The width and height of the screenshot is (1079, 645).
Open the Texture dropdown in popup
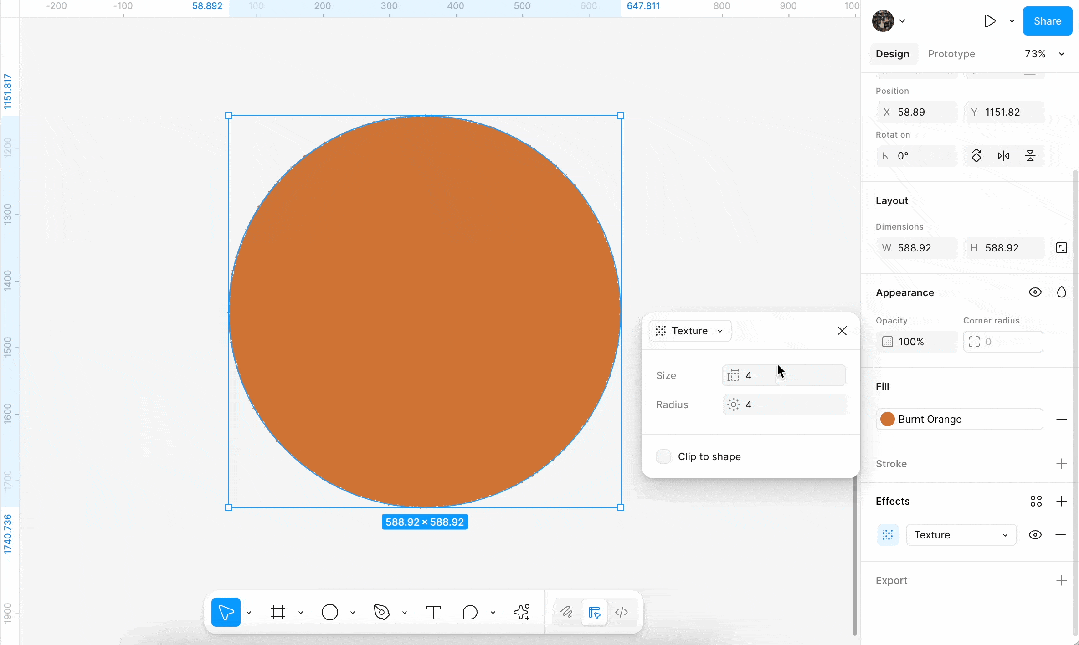(x=690, y=331)
